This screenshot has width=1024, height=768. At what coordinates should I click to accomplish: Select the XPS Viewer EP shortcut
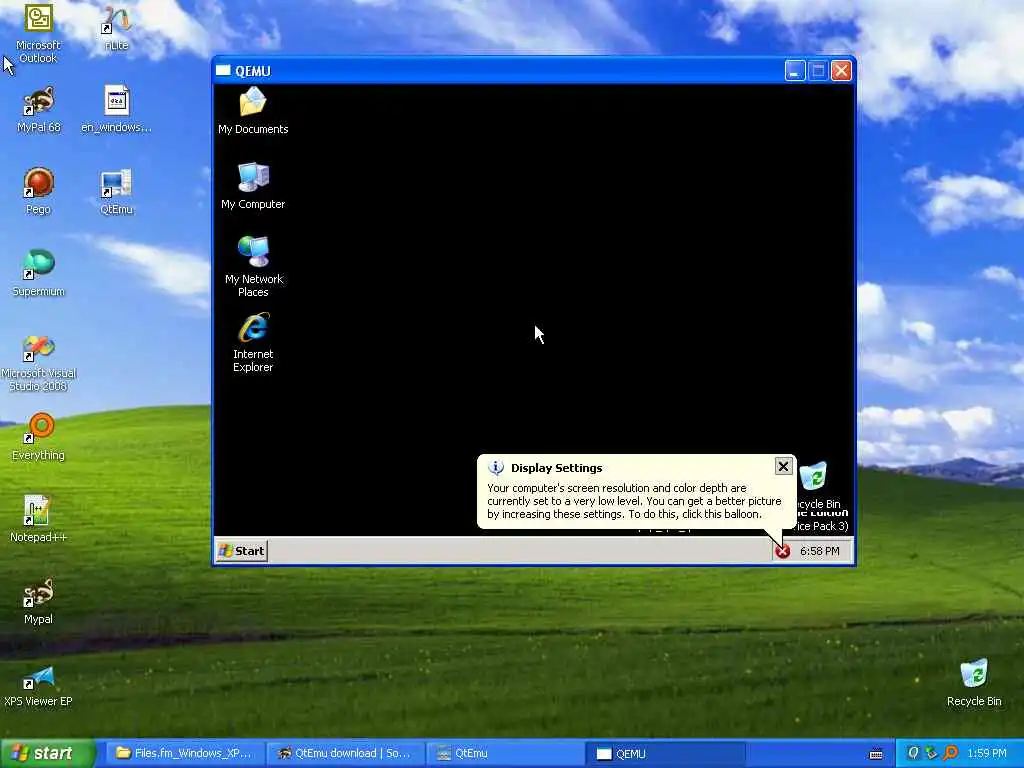(38, 685)
